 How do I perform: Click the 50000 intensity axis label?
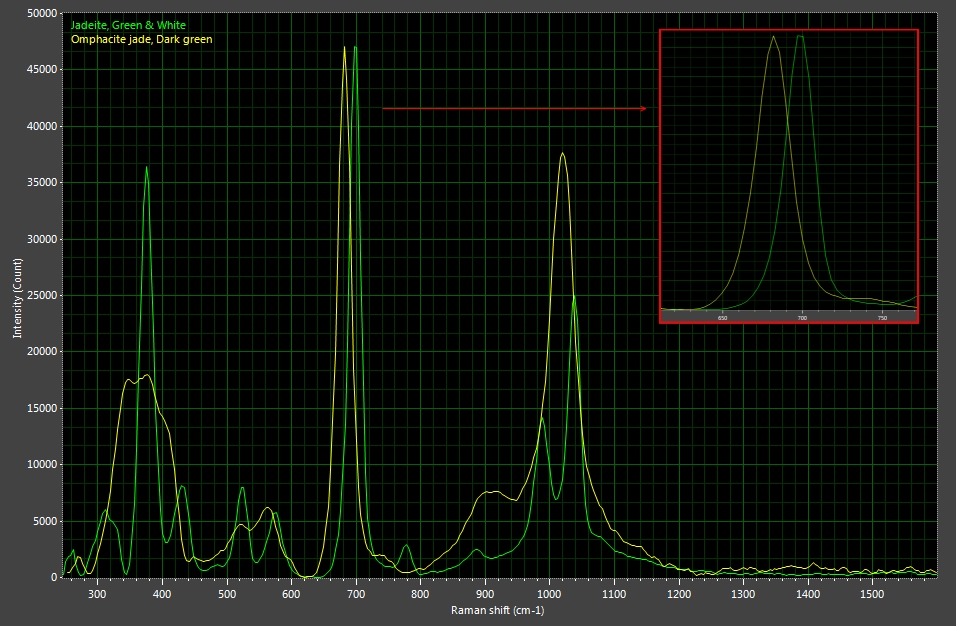point(43,13)
